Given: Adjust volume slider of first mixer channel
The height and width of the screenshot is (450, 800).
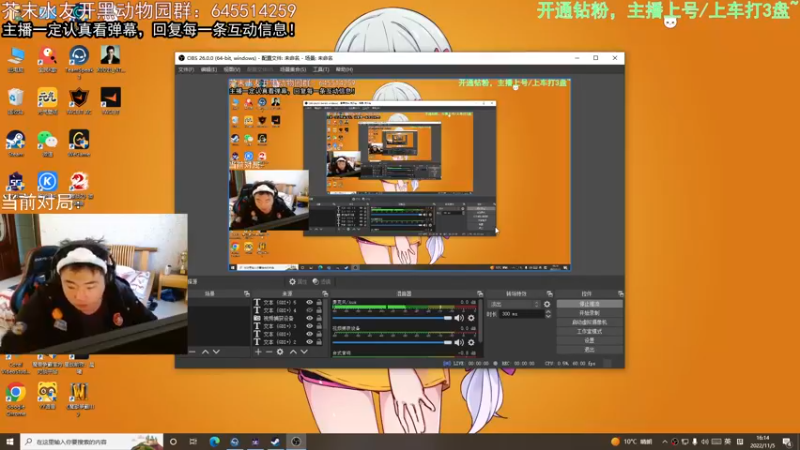Looking at the screenshot, I should [392, 318].
